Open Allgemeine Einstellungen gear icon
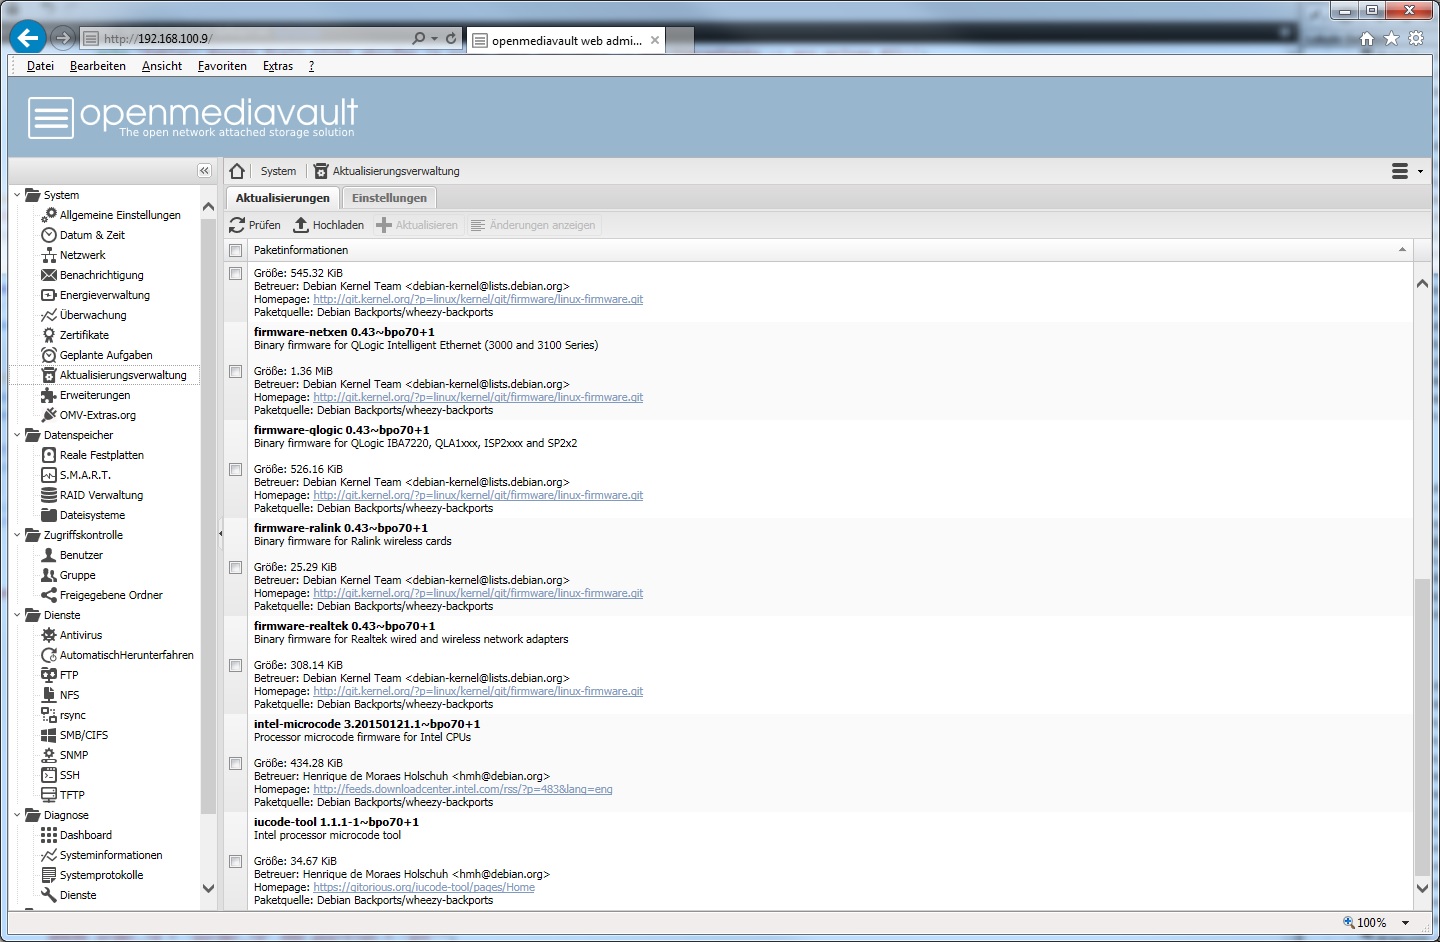 (x=48, y=215)
